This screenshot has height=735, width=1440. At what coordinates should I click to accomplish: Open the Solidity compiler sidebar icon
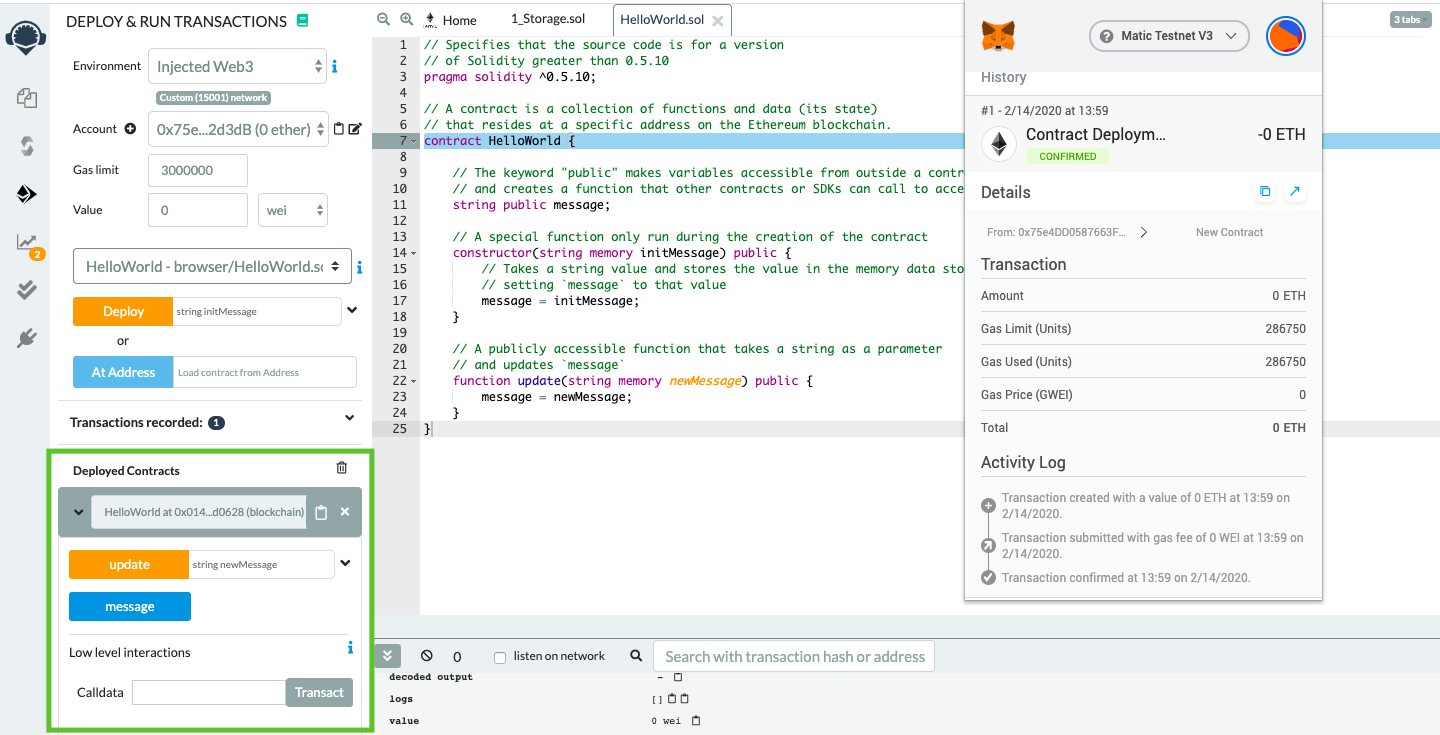27,146
